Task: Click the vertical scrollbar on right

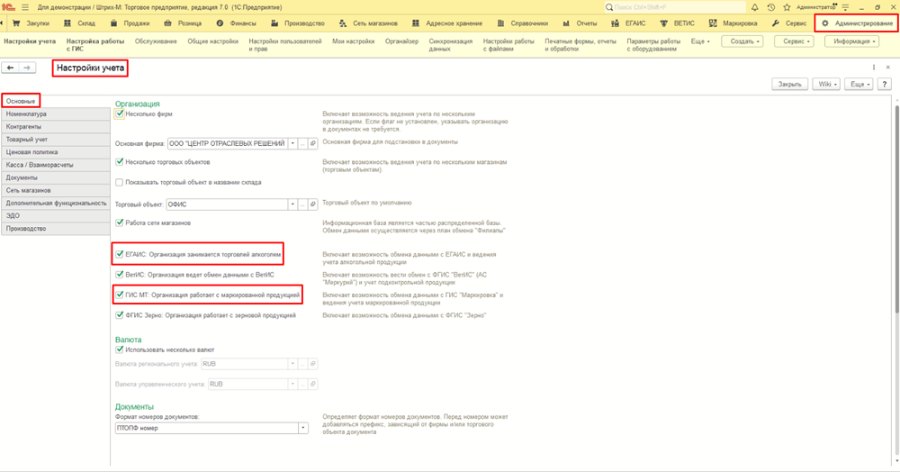Action: click(x=896, y=208)
